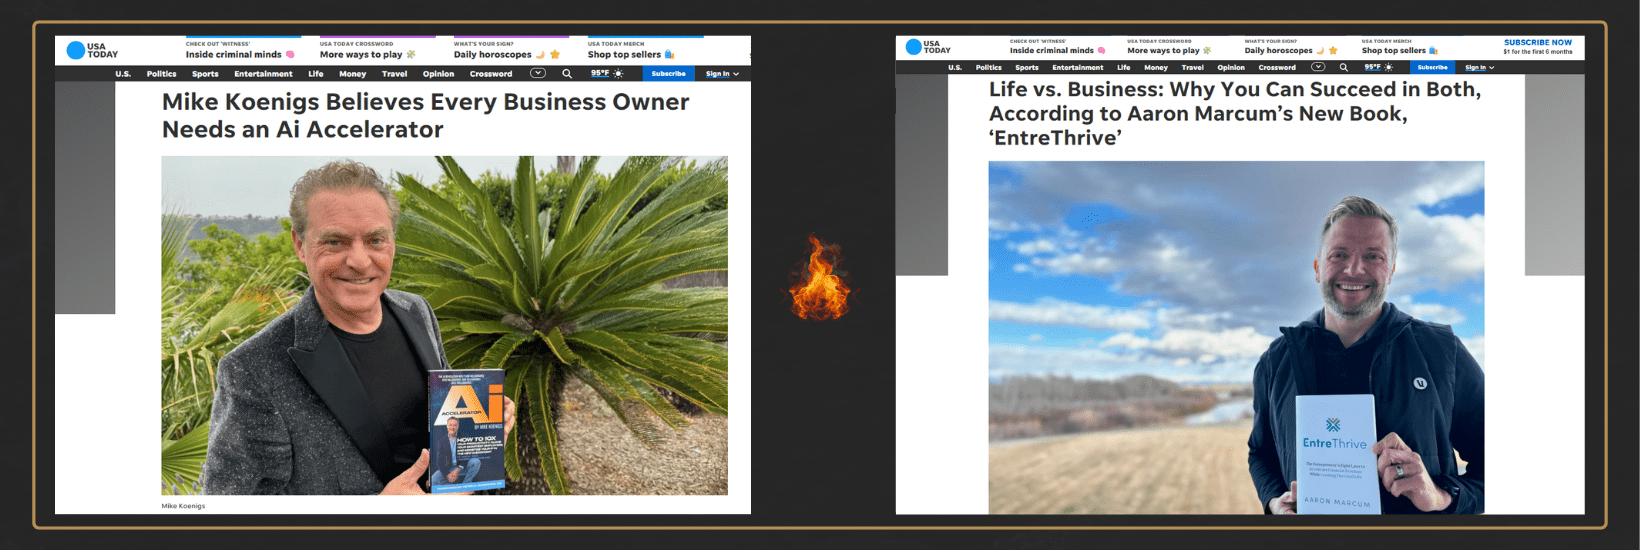1640x550 pixels.
Task: Open U.S. section on Mike Koenigs page
Action: click(x=123, y=74)
